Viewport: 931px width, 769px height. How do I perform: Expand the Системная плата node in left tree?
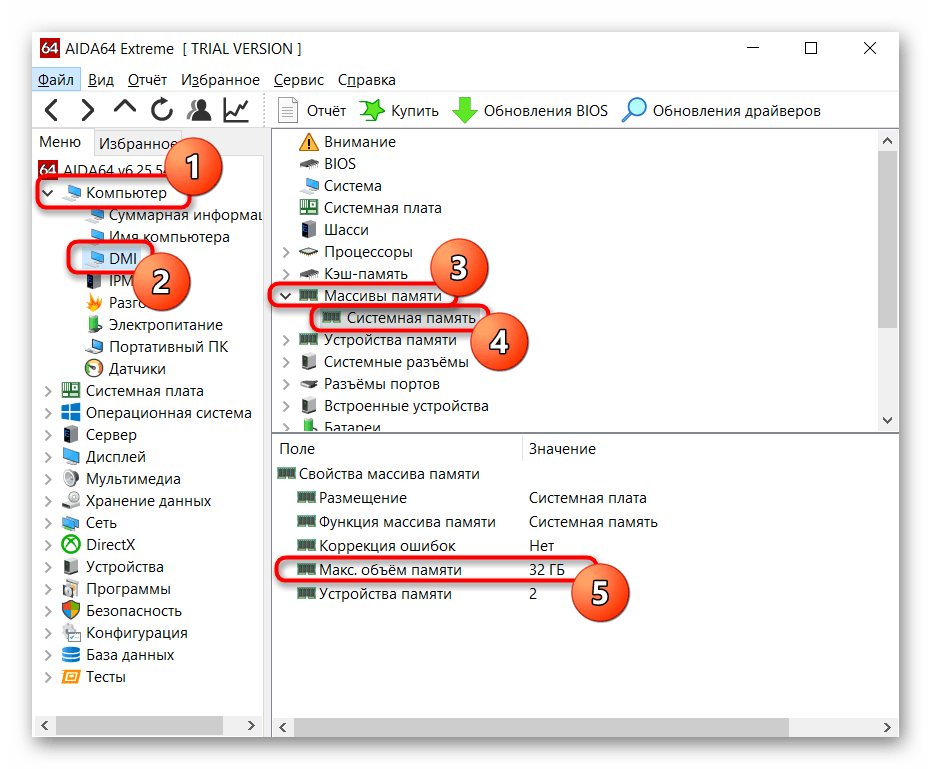48,391
